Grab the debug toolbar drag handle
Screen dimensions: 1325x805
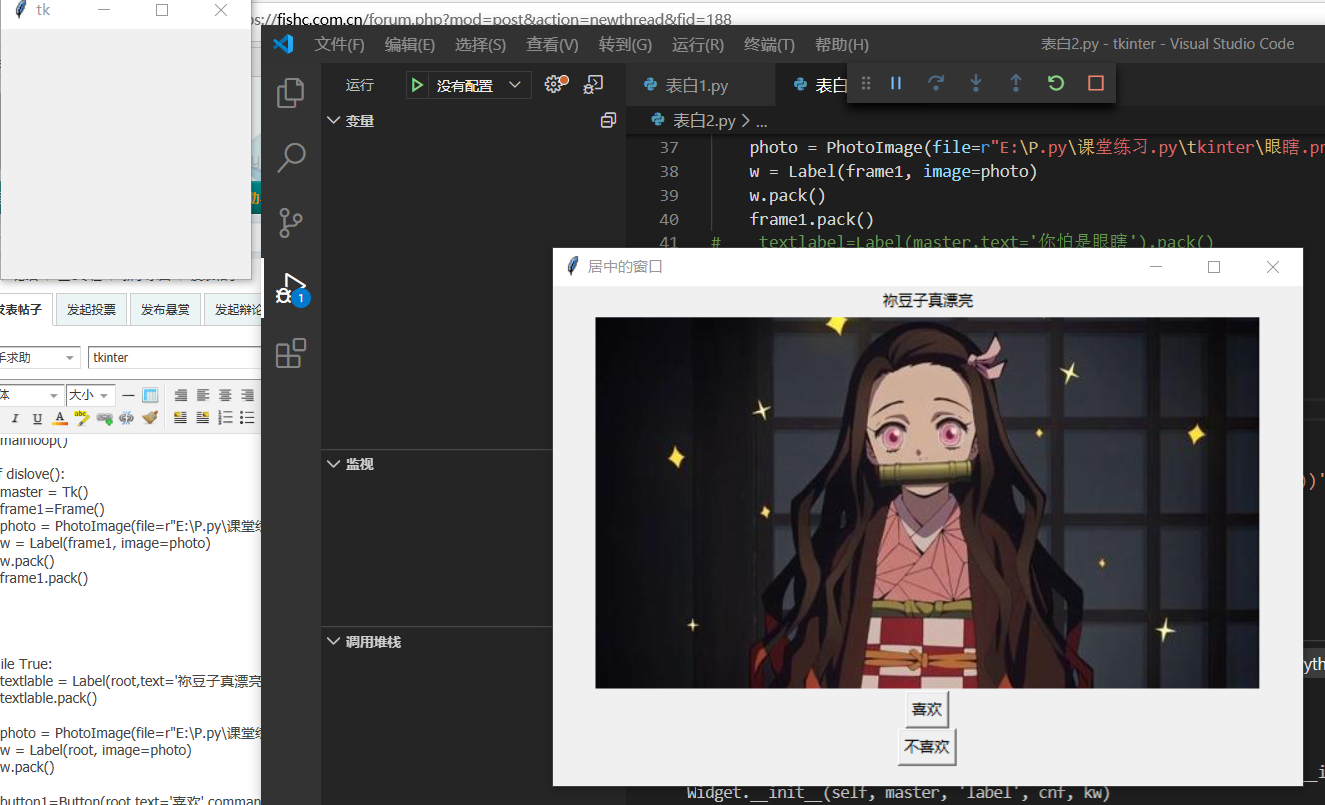866,84
